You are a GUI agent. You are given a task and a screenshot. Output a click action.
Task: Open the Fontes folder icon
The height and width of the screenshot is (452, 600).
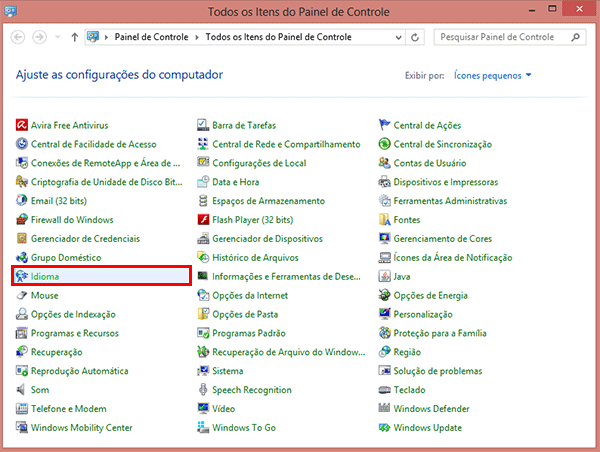click(x=384, y=219)
